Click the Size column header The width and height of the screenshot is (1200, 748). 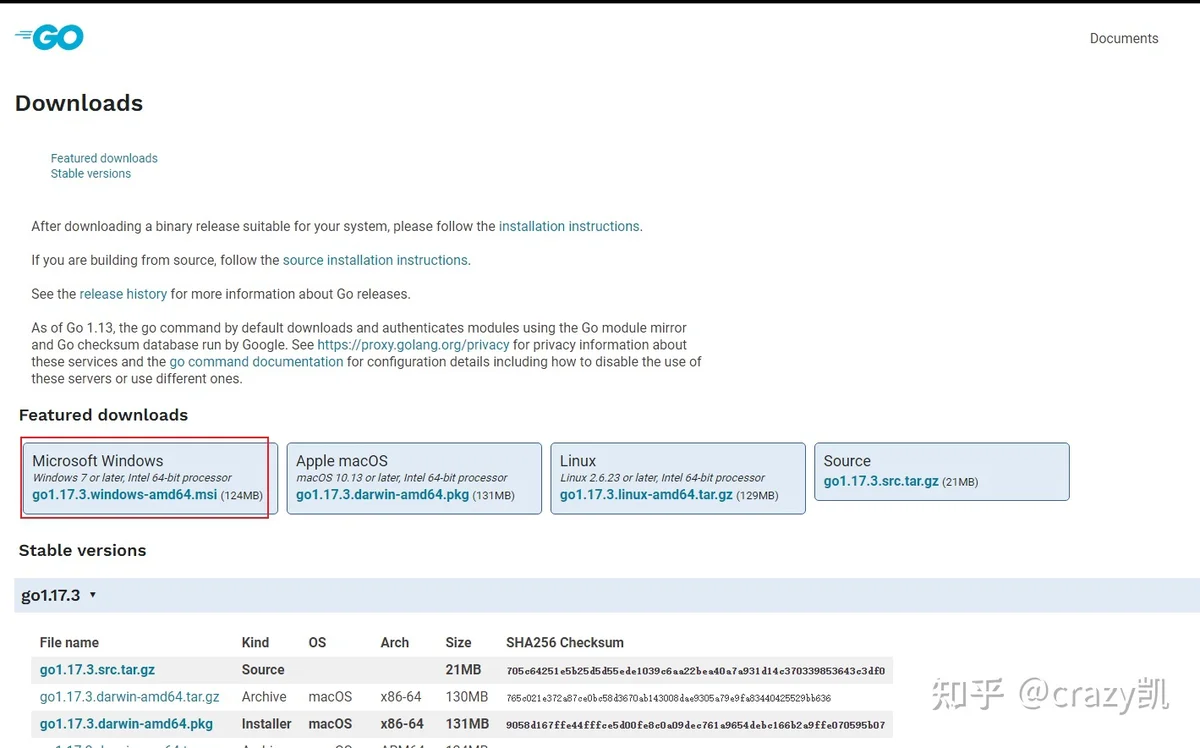pos(458,643)
